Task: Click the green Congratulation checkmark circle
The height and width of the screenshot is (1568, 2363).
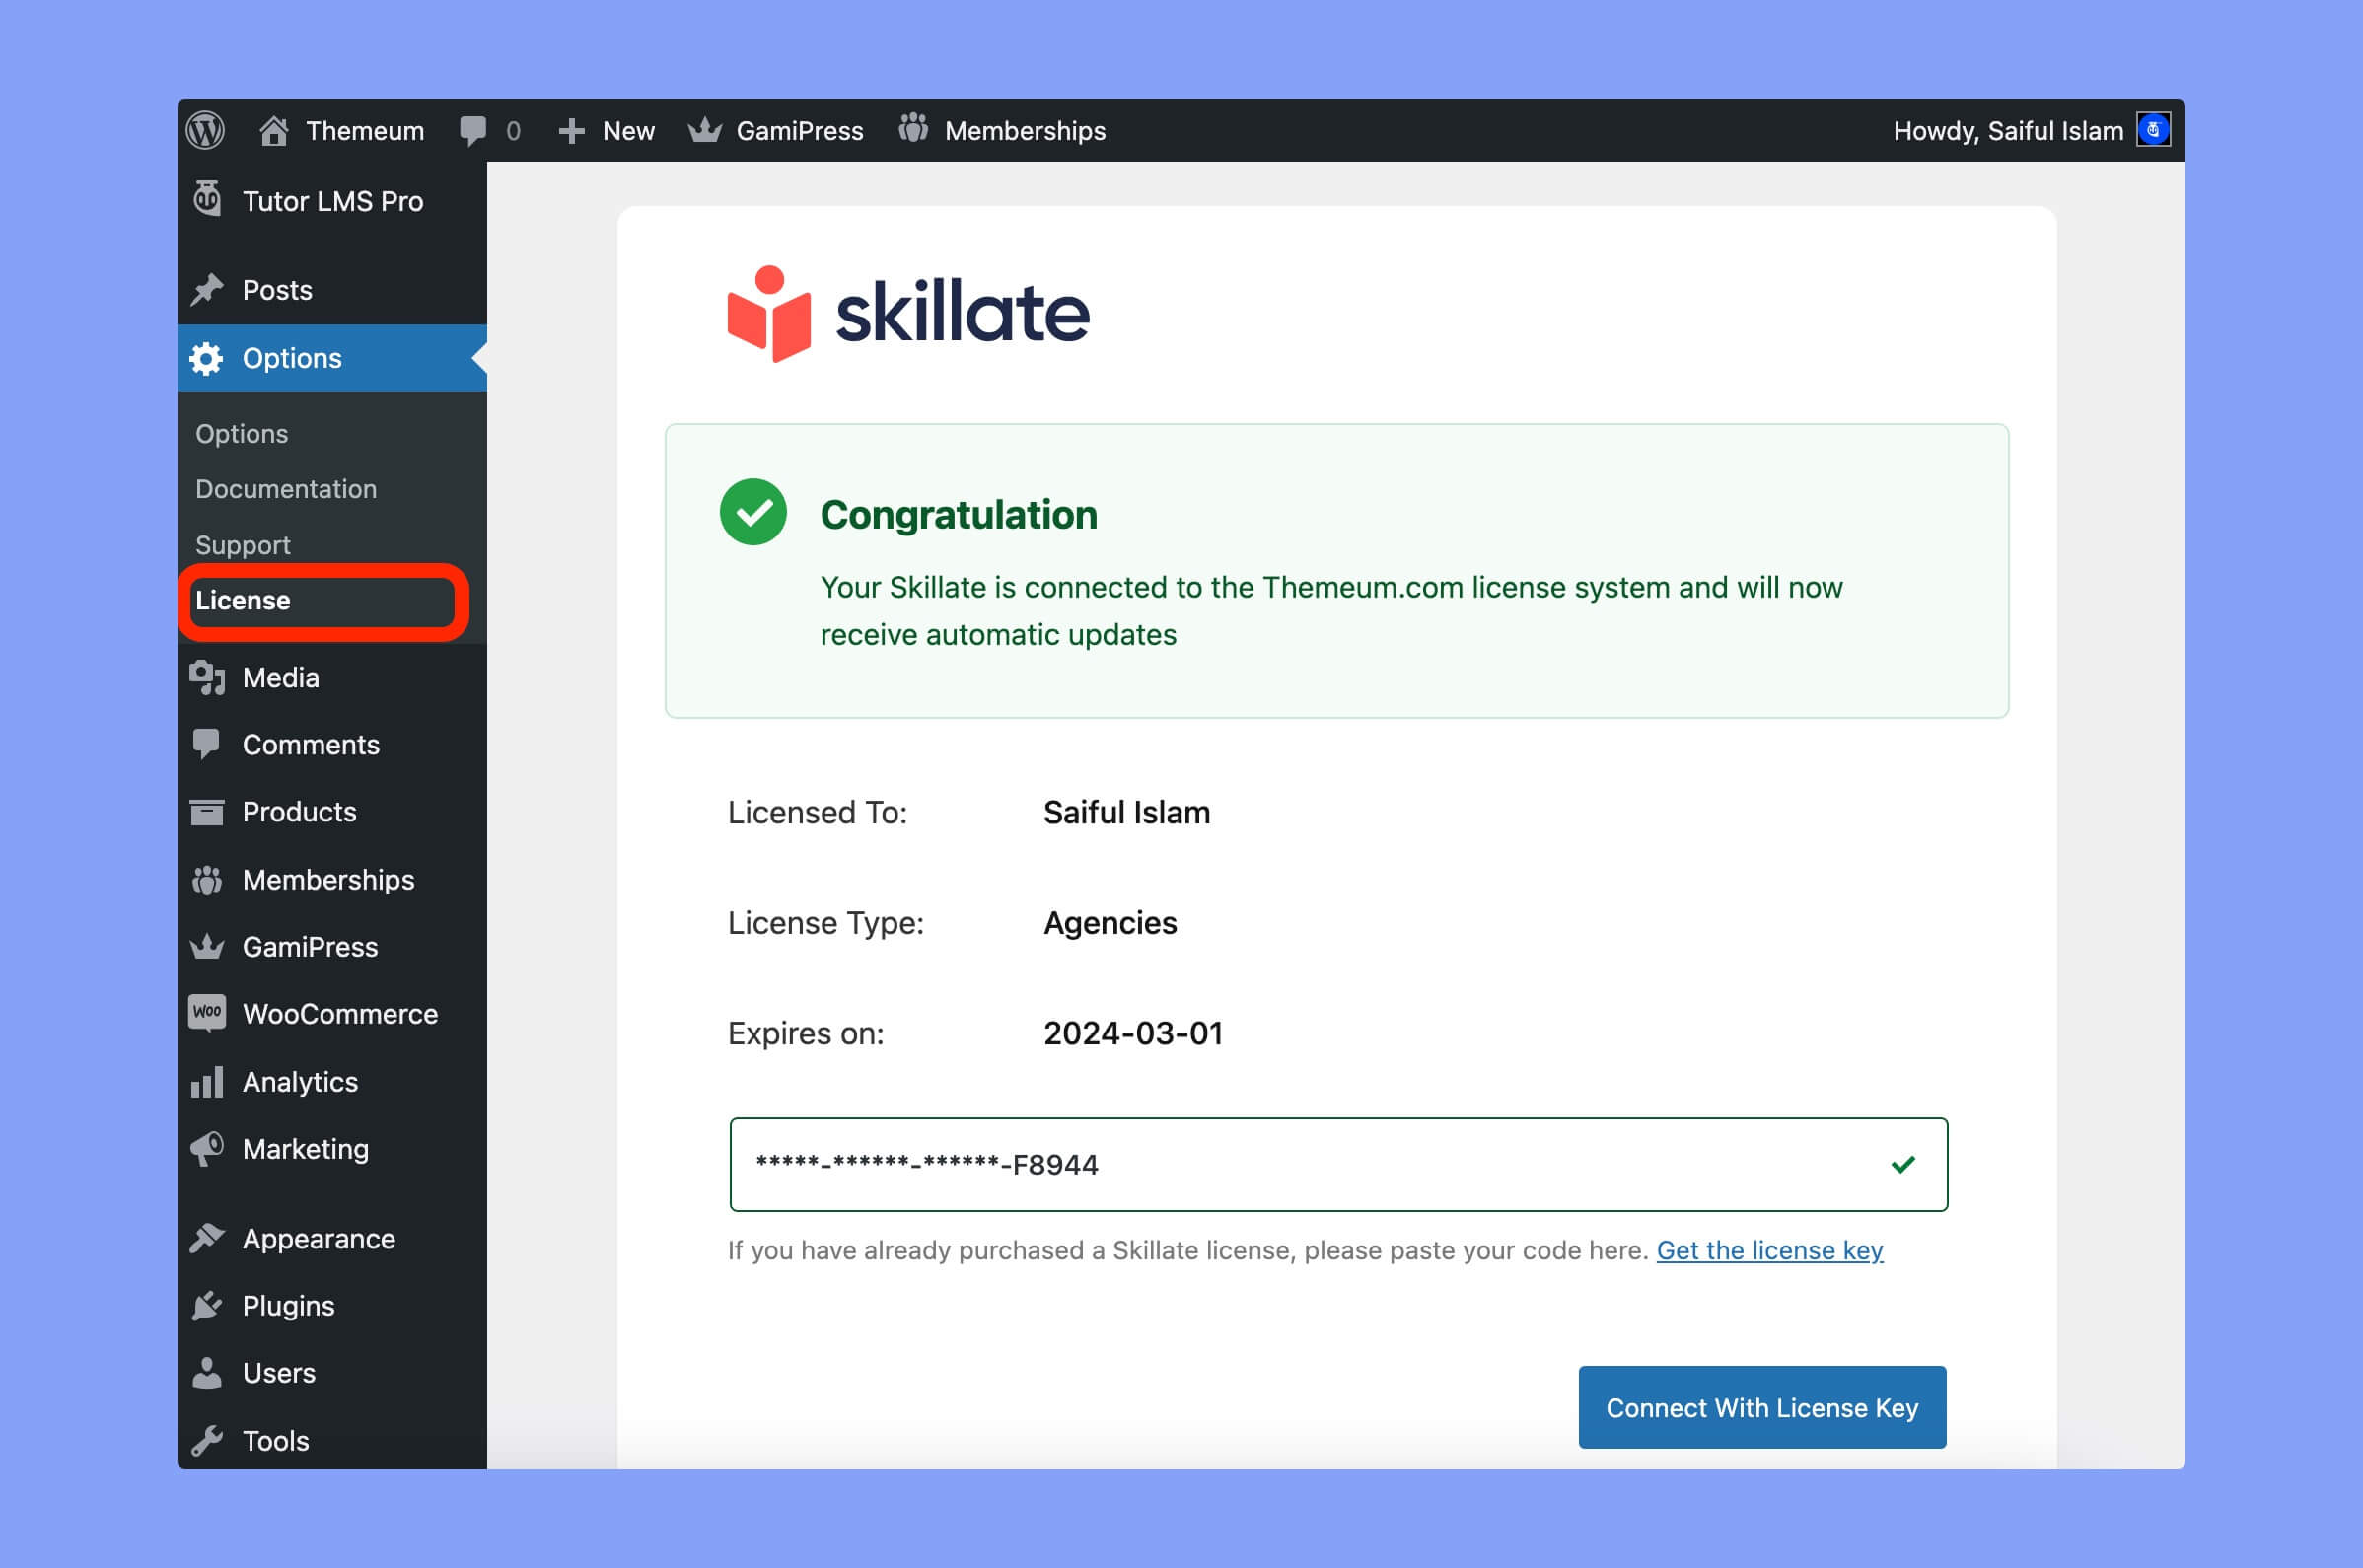Action: point(753,512)
